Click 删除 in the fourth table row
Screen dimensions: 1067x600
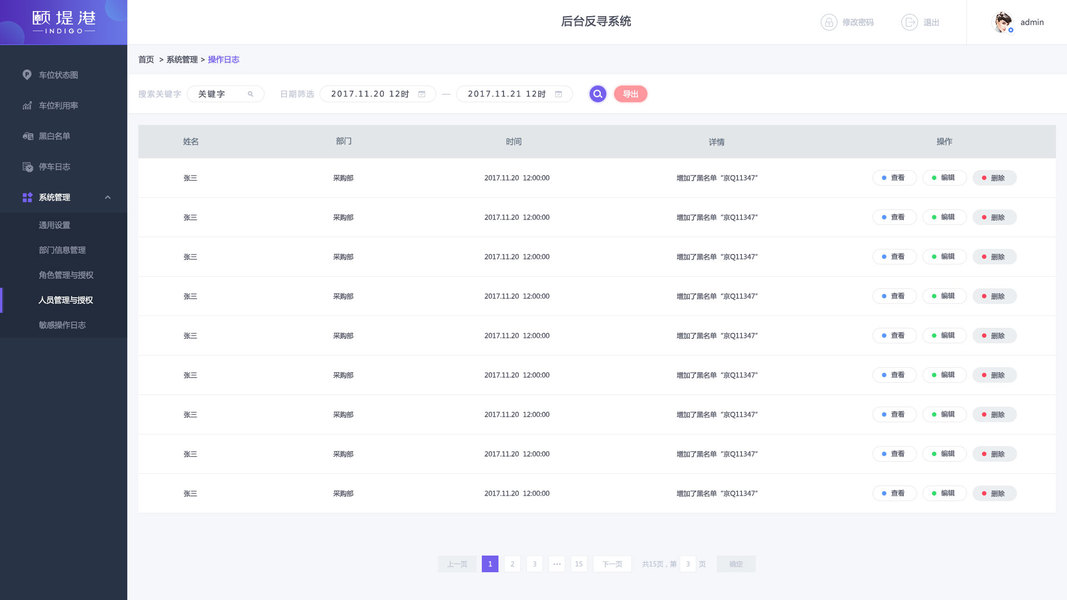tap(994, 296)
